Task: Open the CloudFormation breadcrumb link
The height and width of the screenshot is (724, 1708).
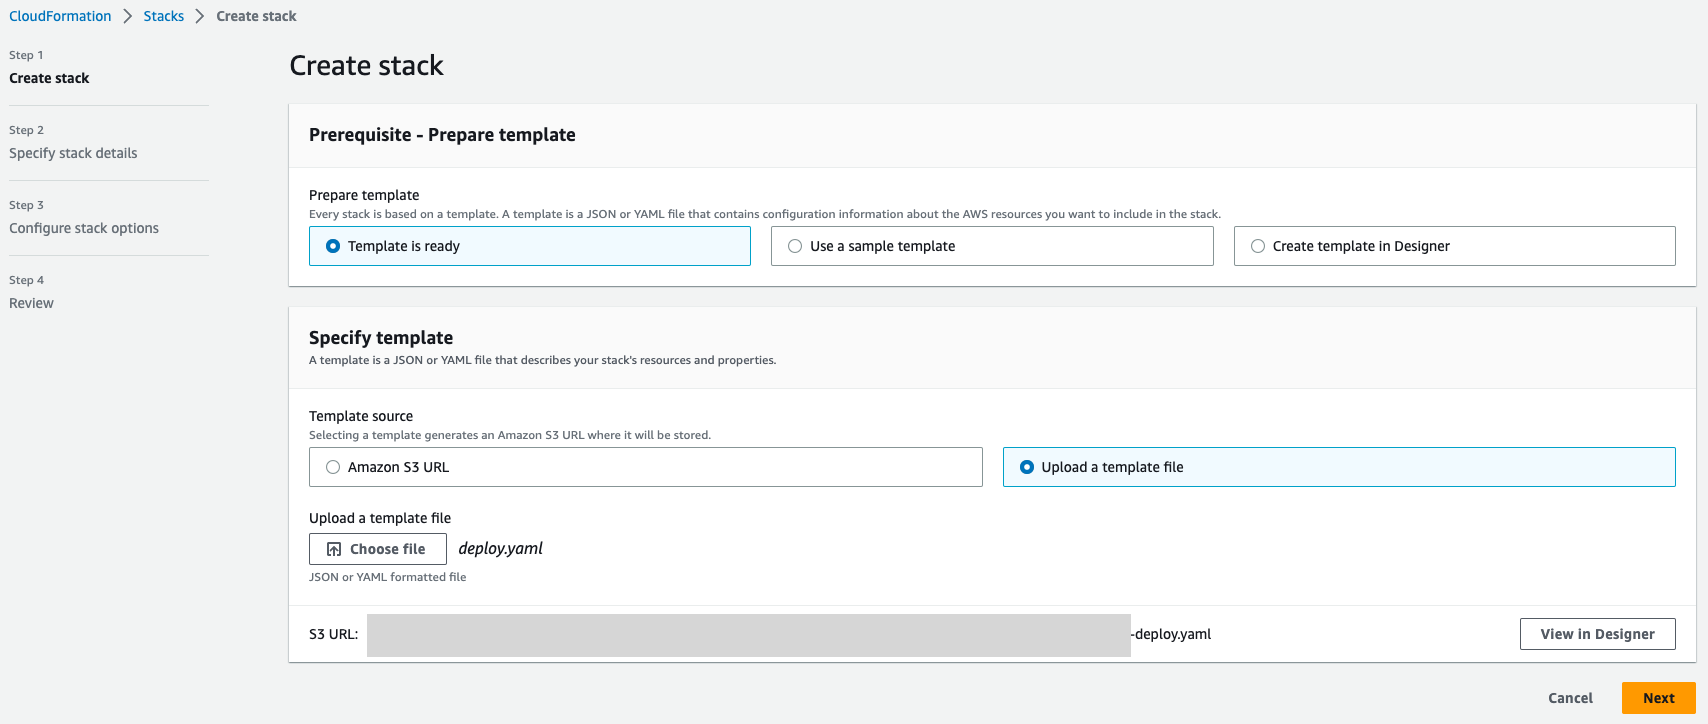Action: pos(60,16)
